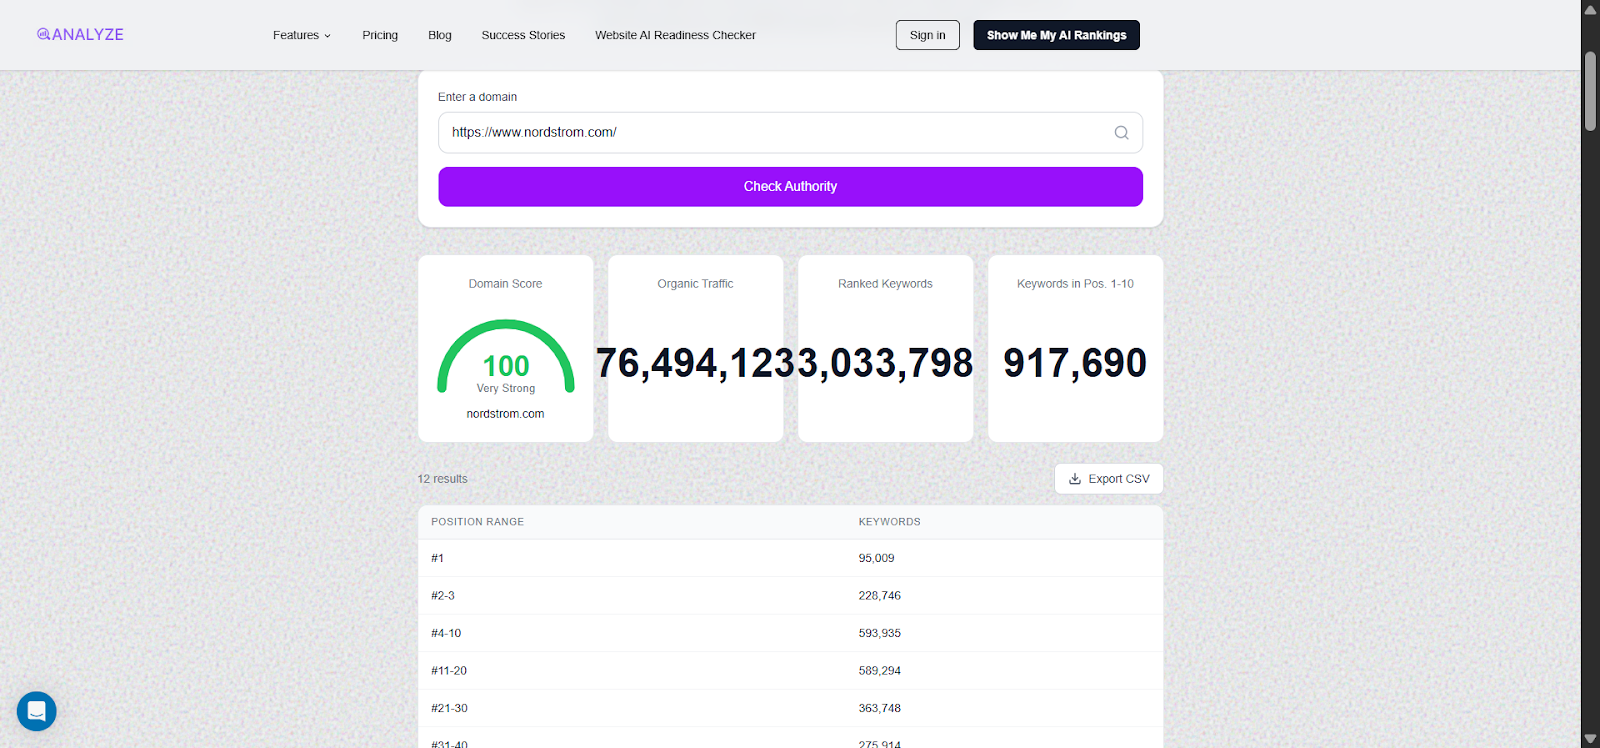Click the Sign in button
The height and width of the screenshot is (748, 1600).
pyautogui.click(x=928, y=35)
